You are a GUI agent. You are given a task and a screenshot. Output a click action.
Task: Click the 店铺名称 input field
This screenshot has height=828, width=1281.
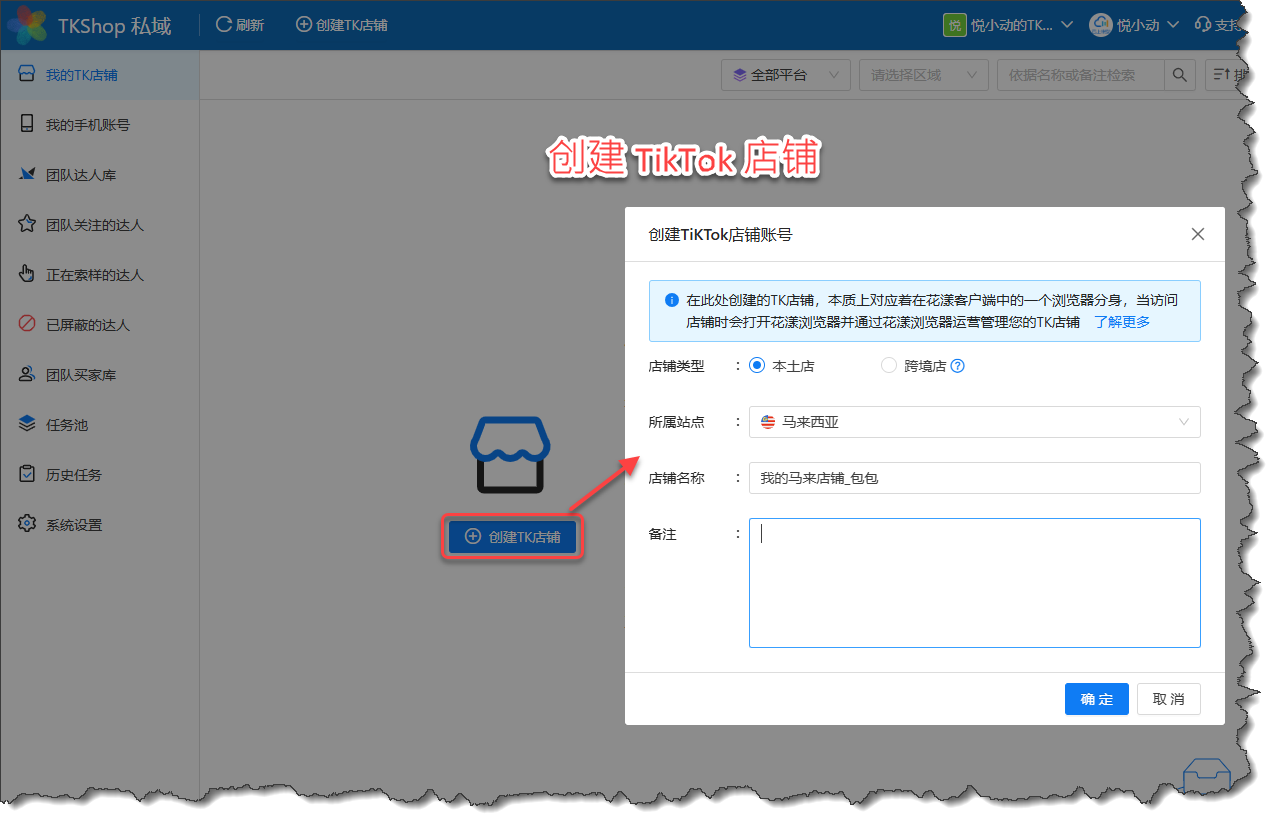coord(975,478)
